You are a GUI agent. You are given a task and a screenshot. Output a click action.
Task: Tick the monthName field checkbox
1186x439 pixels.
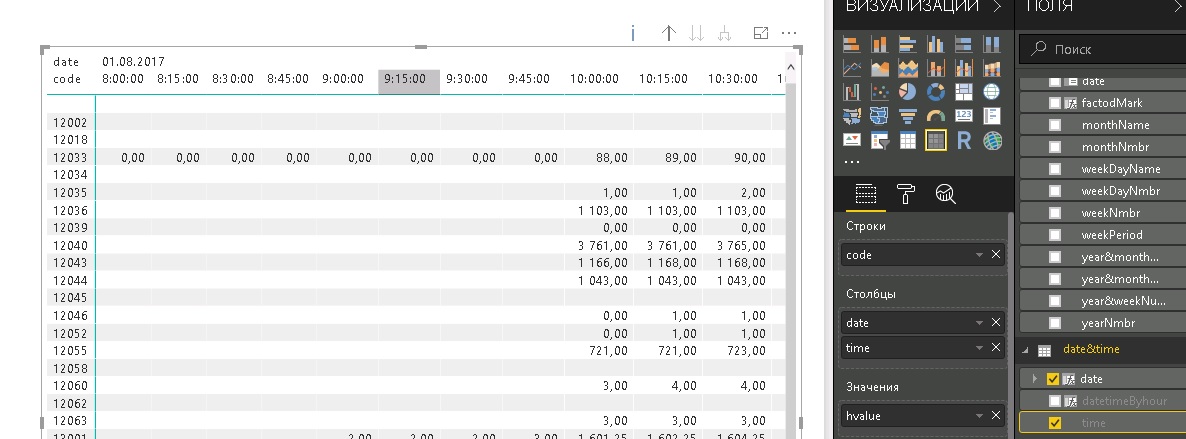point(1055,125)
